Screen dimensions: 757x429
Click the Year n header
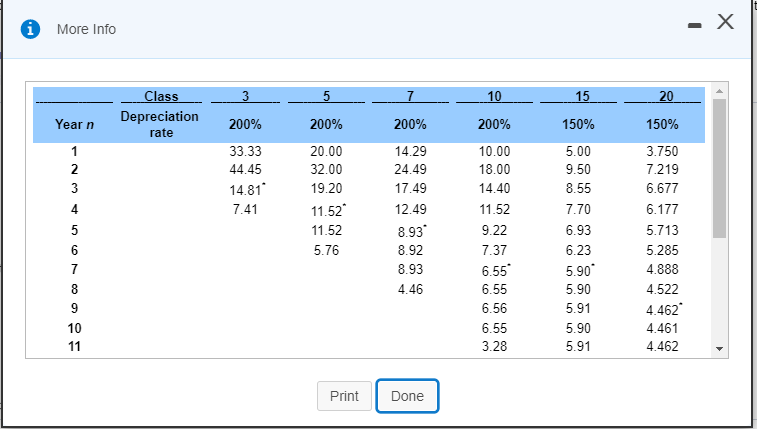tap(74, 125)
